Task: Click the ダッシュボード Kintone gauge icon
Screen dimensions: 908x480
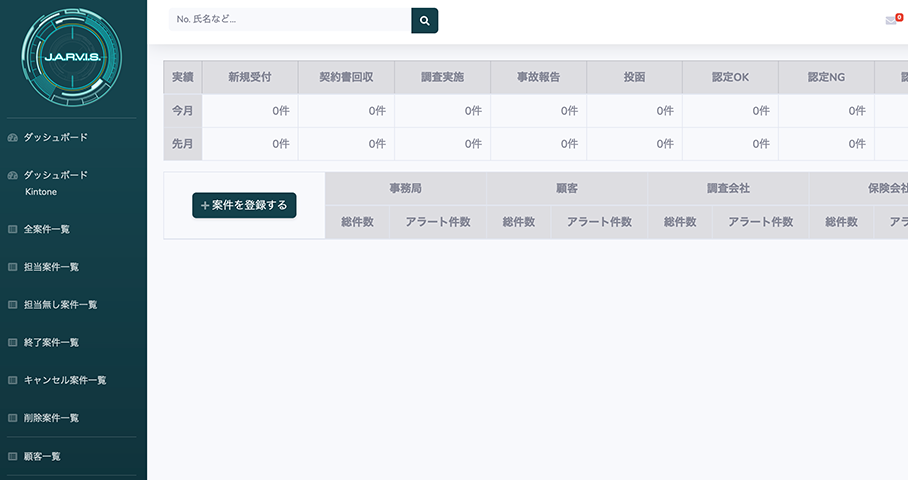Action: (x=13, y=175)
